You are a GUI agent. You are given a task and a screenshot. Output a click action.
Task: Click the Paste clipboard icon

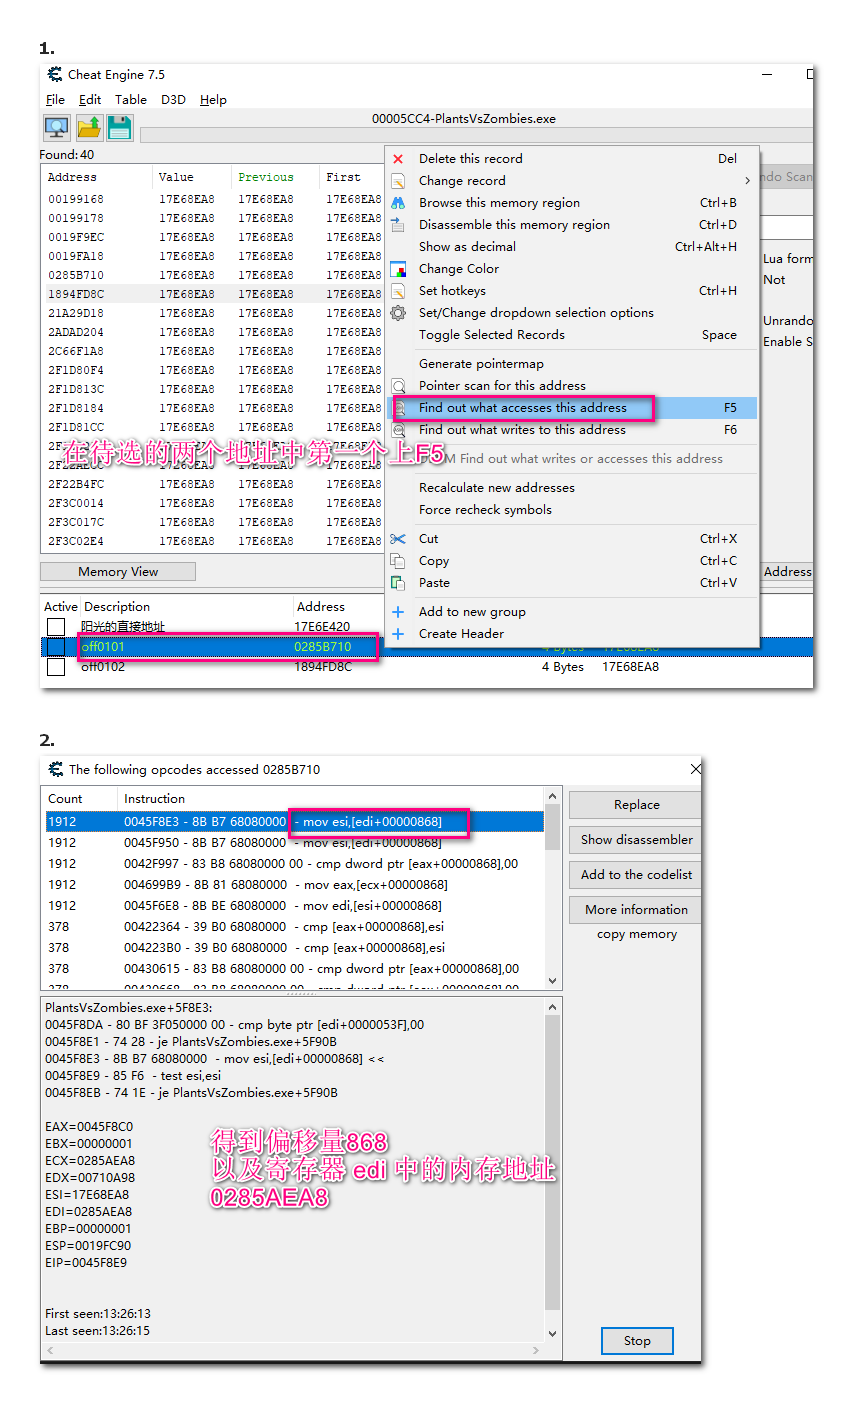pos(398,583)
